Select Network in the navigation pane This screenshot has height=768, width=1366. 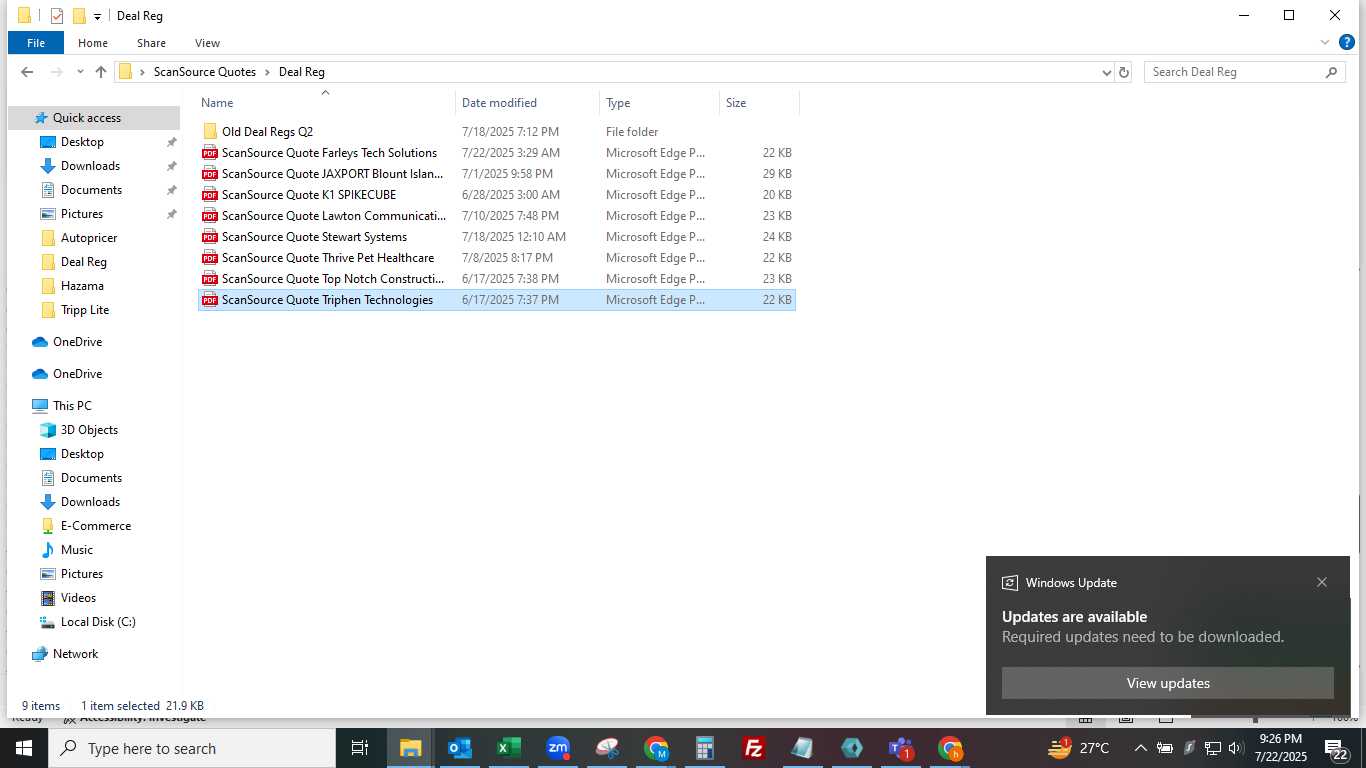click(75, 654)
